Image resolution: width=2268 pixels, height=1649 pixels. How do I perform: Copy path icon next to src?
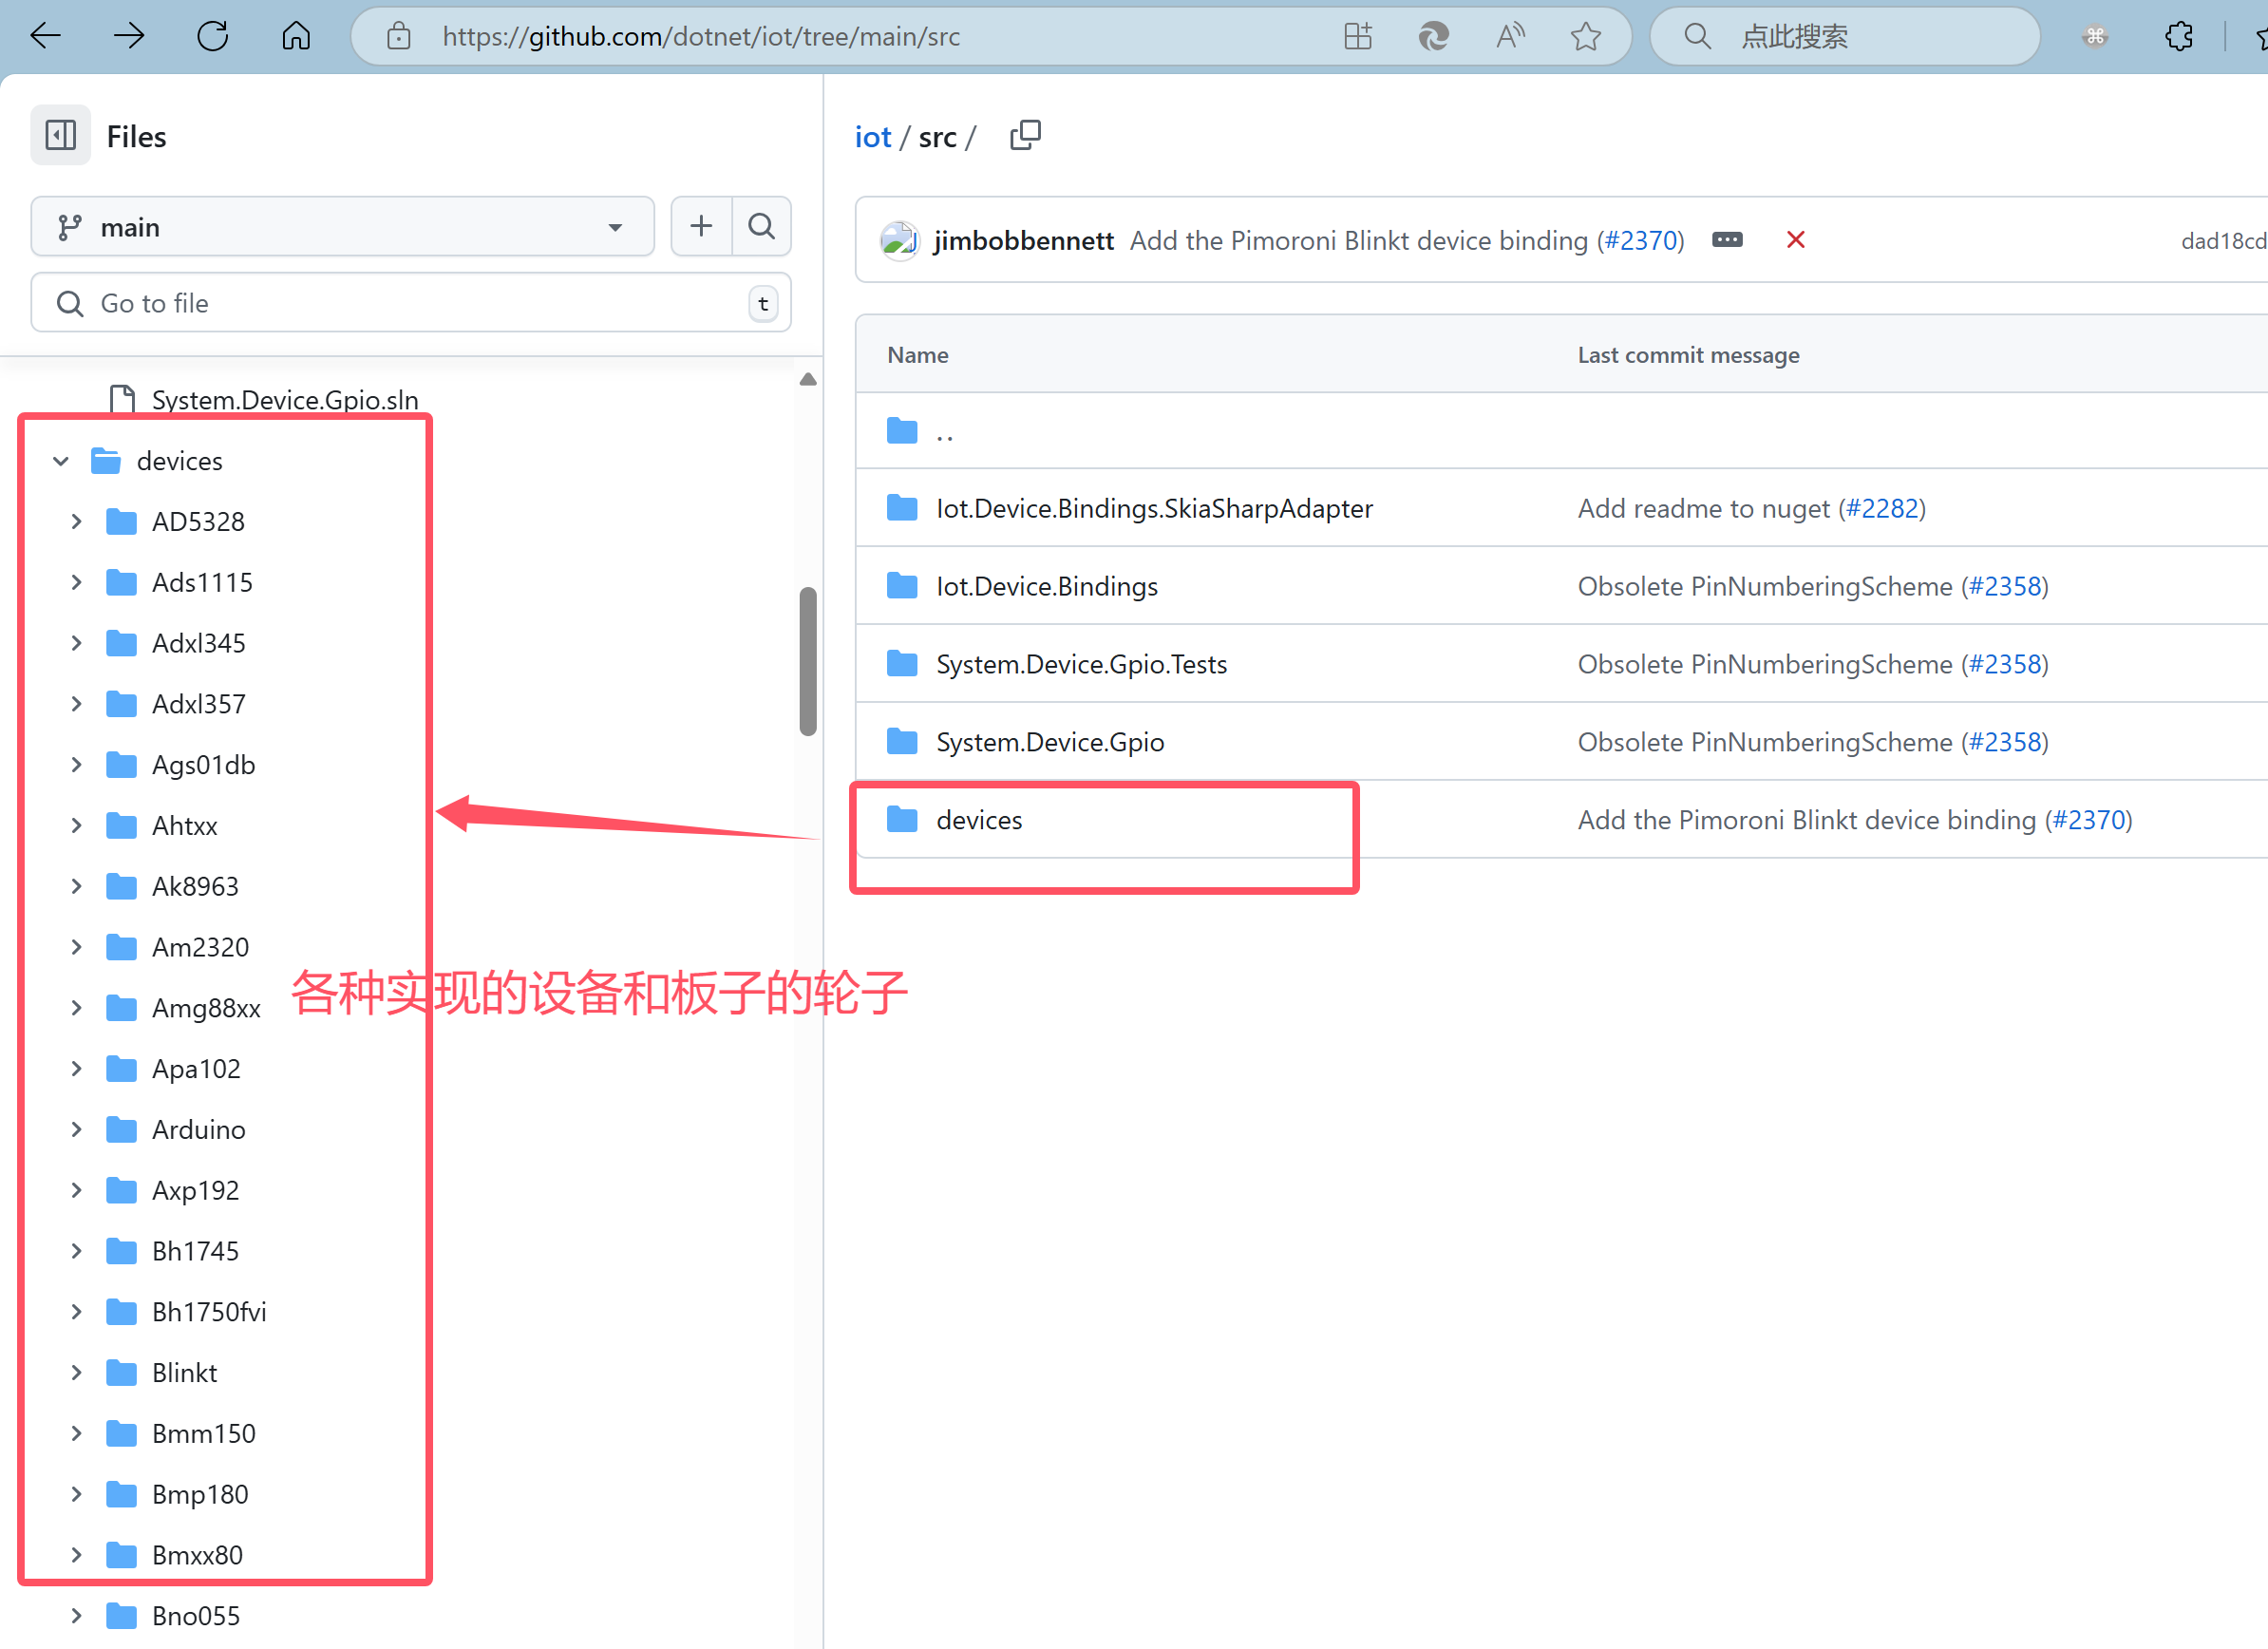1025,135
